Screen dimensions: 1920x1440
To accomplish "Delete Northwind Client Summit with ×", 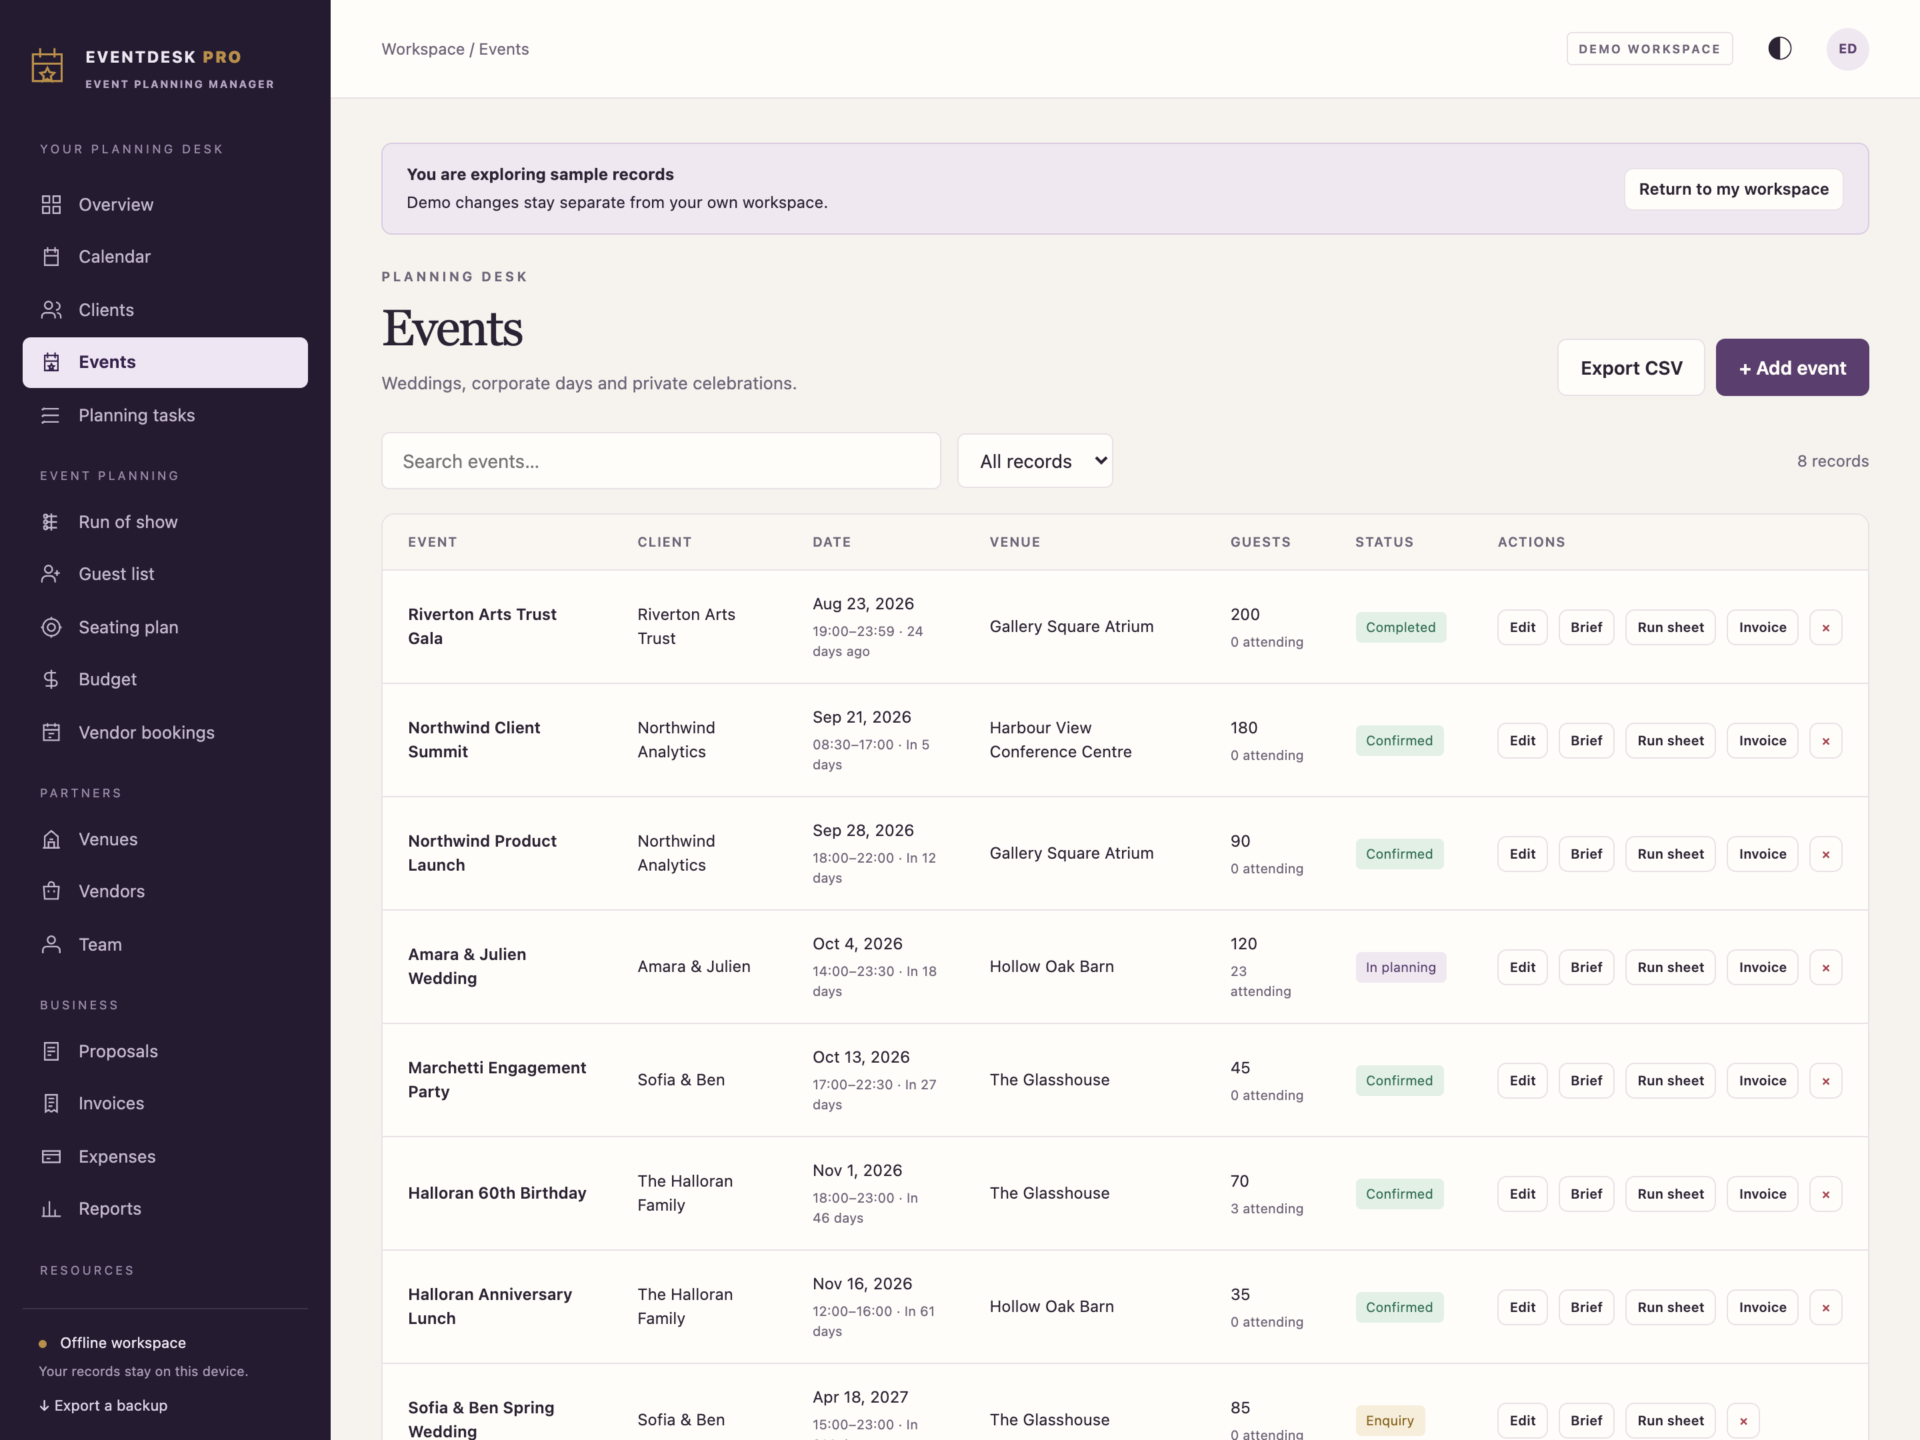I will [x=1826, y=741].
